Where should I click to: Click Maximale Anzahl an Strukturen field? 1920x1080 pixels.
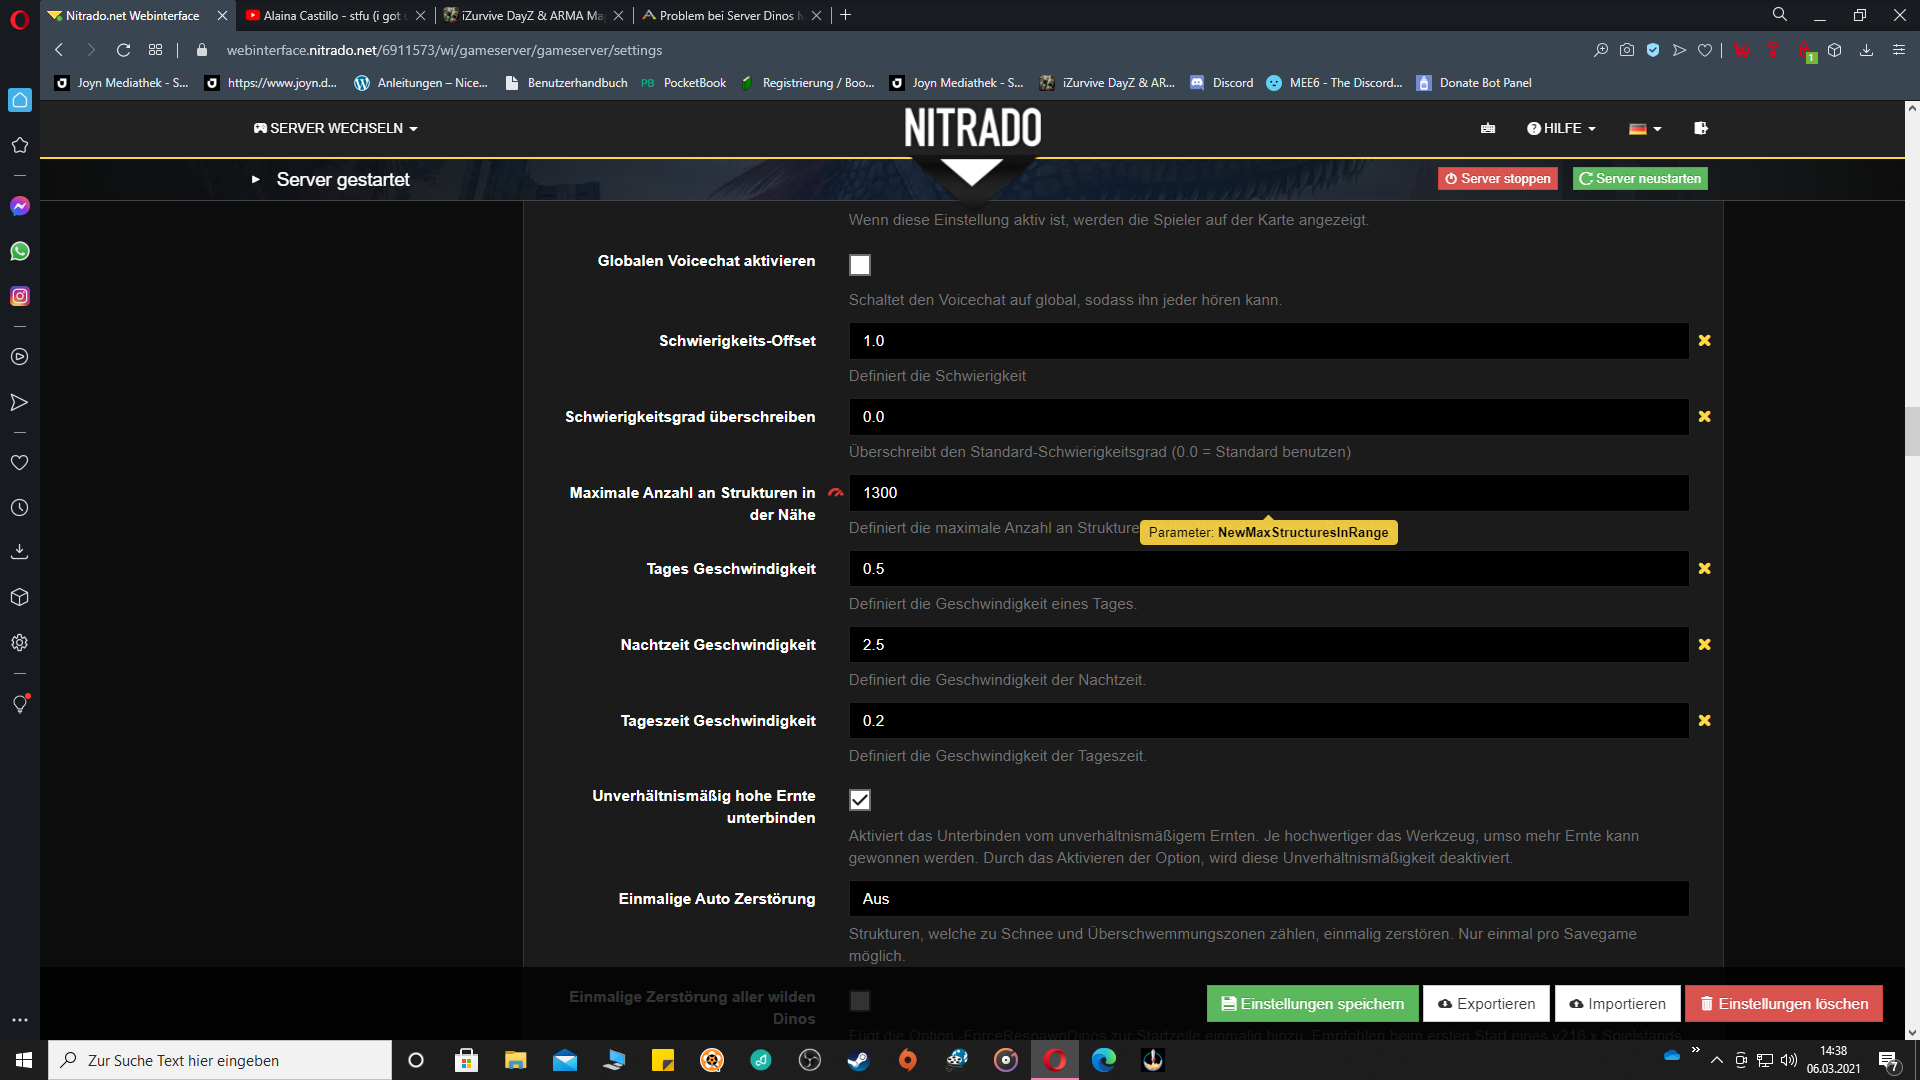pos(1268,493)
